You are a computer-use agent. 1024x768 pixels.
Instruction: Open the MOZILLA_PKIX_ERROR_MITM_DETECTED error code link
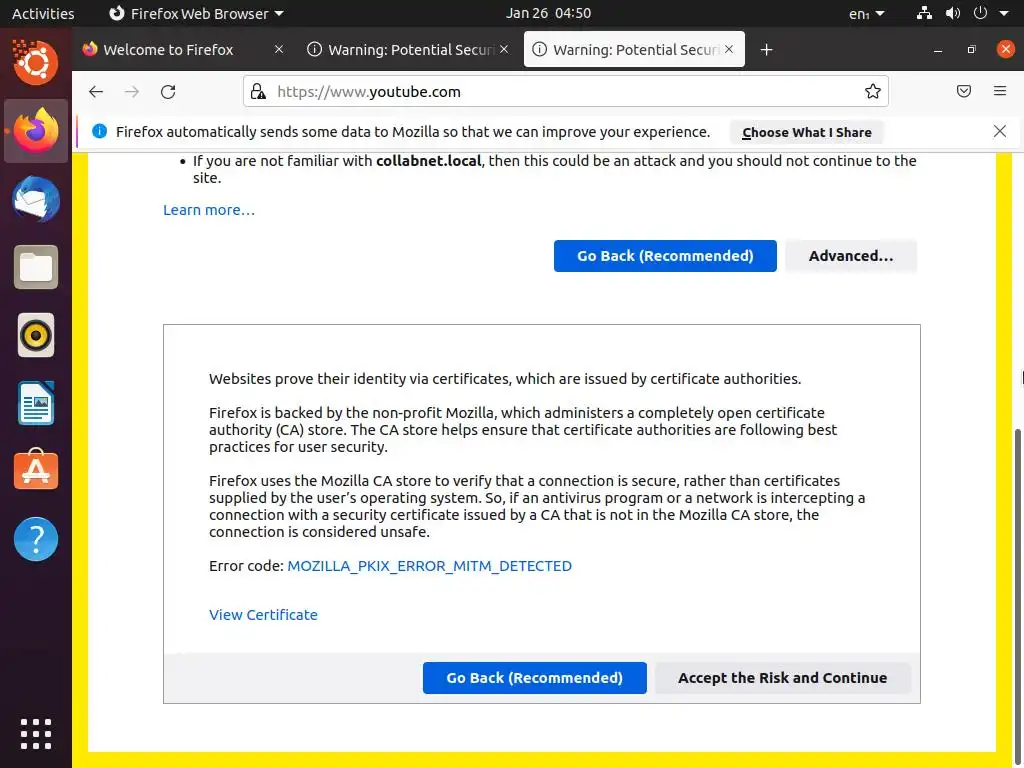pos(430,566)
